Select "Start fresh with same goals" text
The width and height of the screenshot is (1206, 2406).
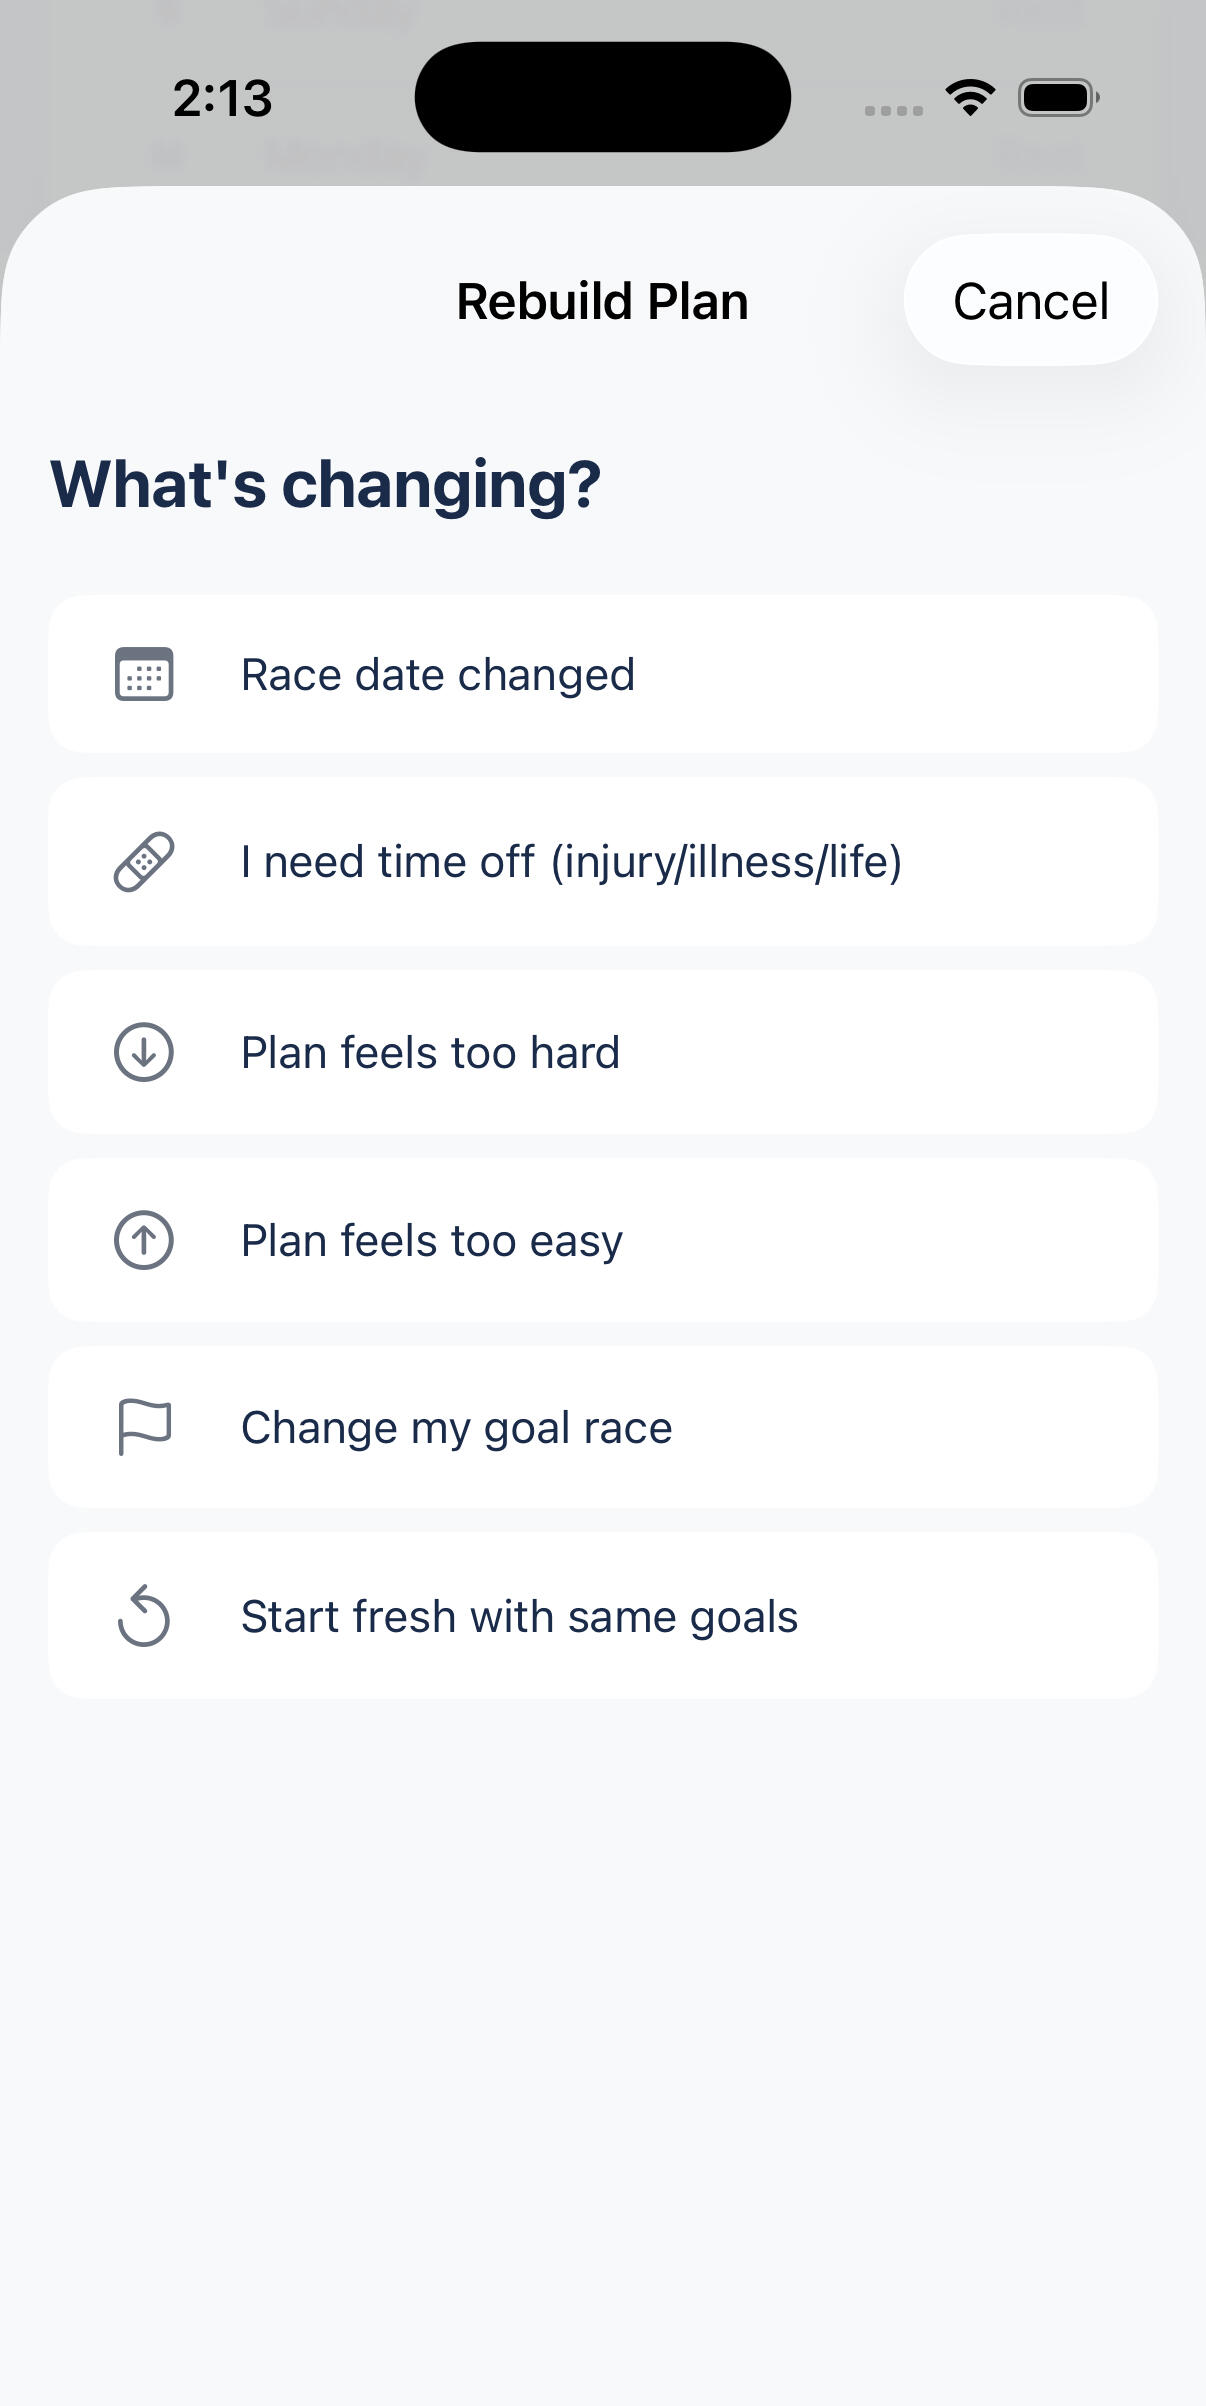coord(519,1617)
